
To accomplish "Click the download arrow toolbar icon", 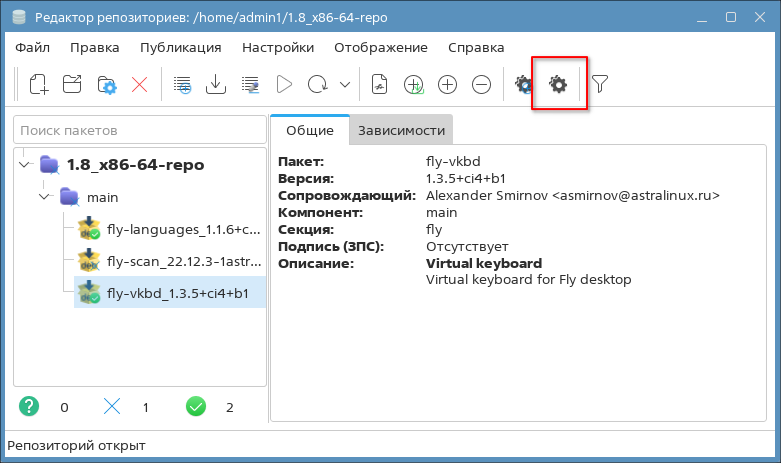I will click(x=215, y=85).
